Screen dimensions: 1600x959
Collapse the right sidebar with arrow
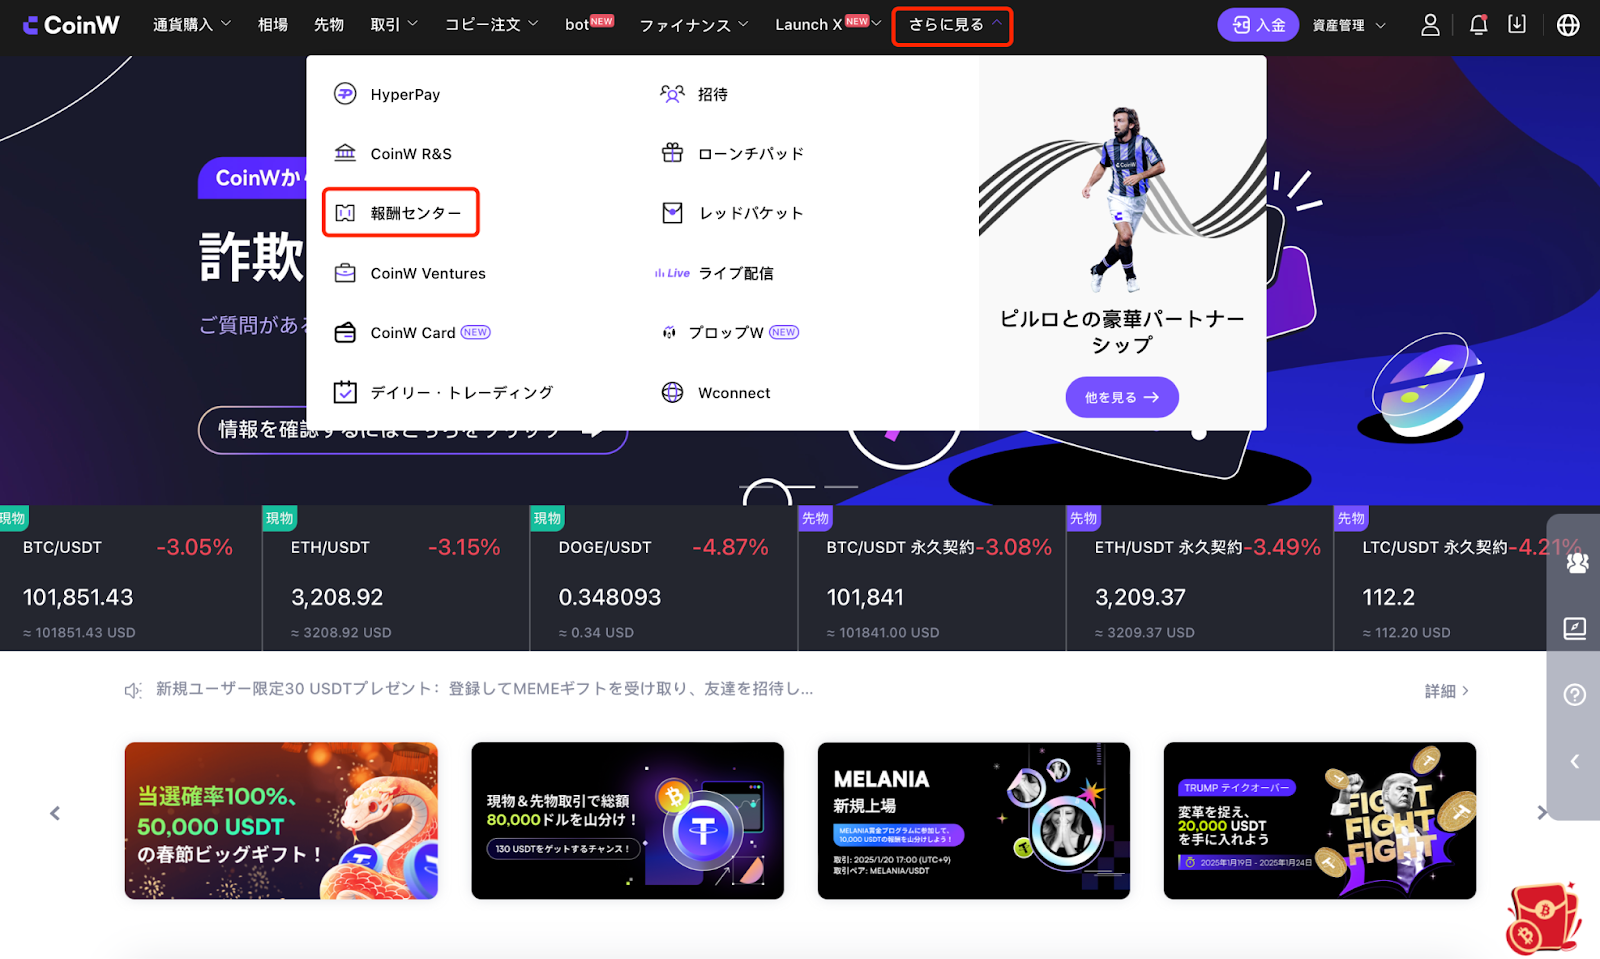[1575, 761]
